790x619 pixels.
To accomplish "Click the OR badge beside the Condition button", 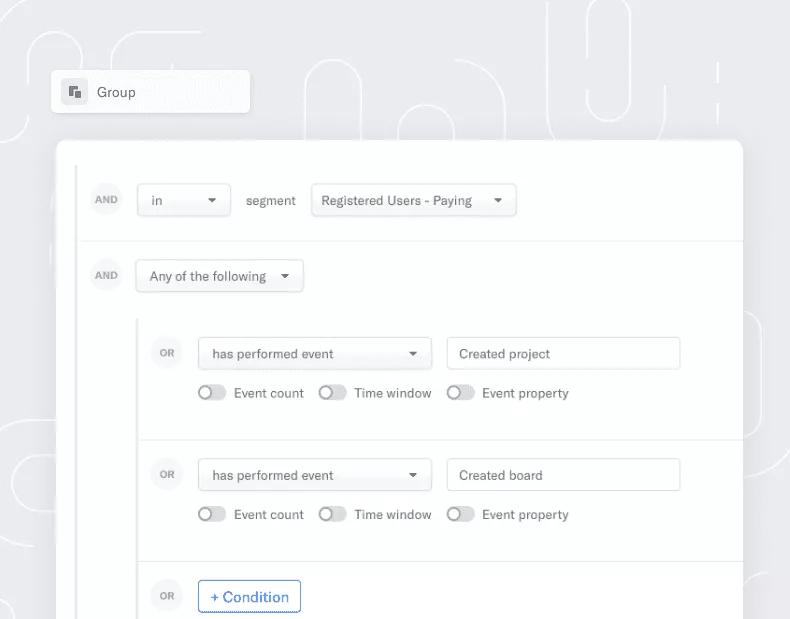I will pyautogui.click(x=167, y=596).
